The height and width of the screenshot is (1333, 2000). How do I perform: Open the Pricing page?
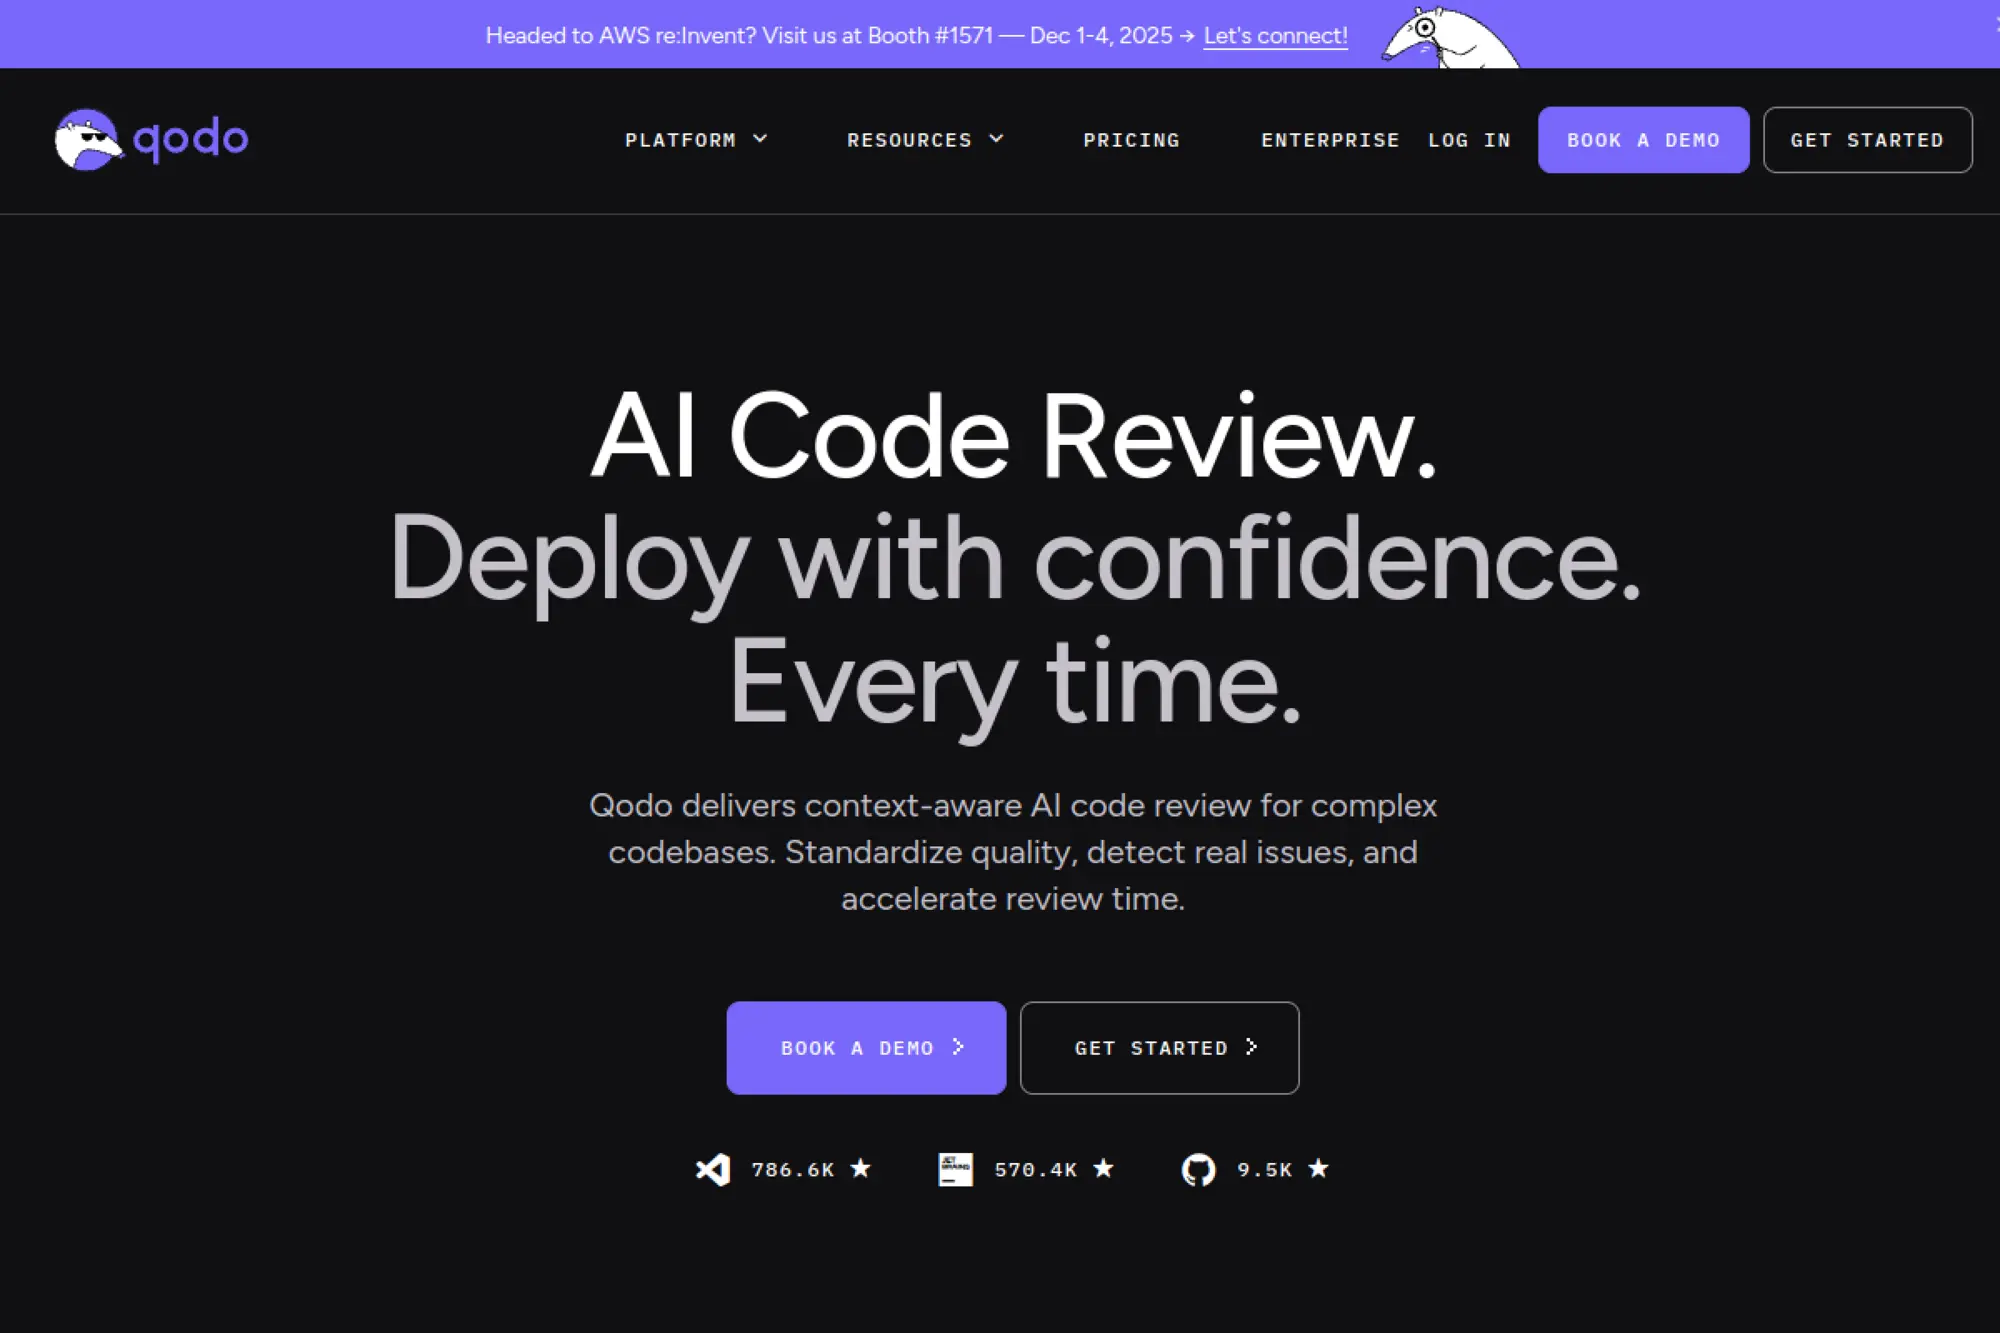tap(1131, 140)
